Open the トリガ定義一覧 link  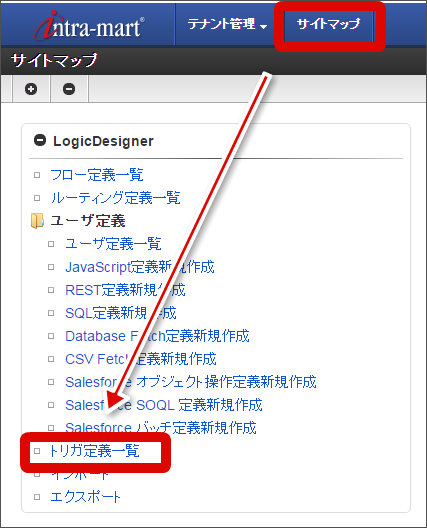pyautogui.click(x=94, y=451)
